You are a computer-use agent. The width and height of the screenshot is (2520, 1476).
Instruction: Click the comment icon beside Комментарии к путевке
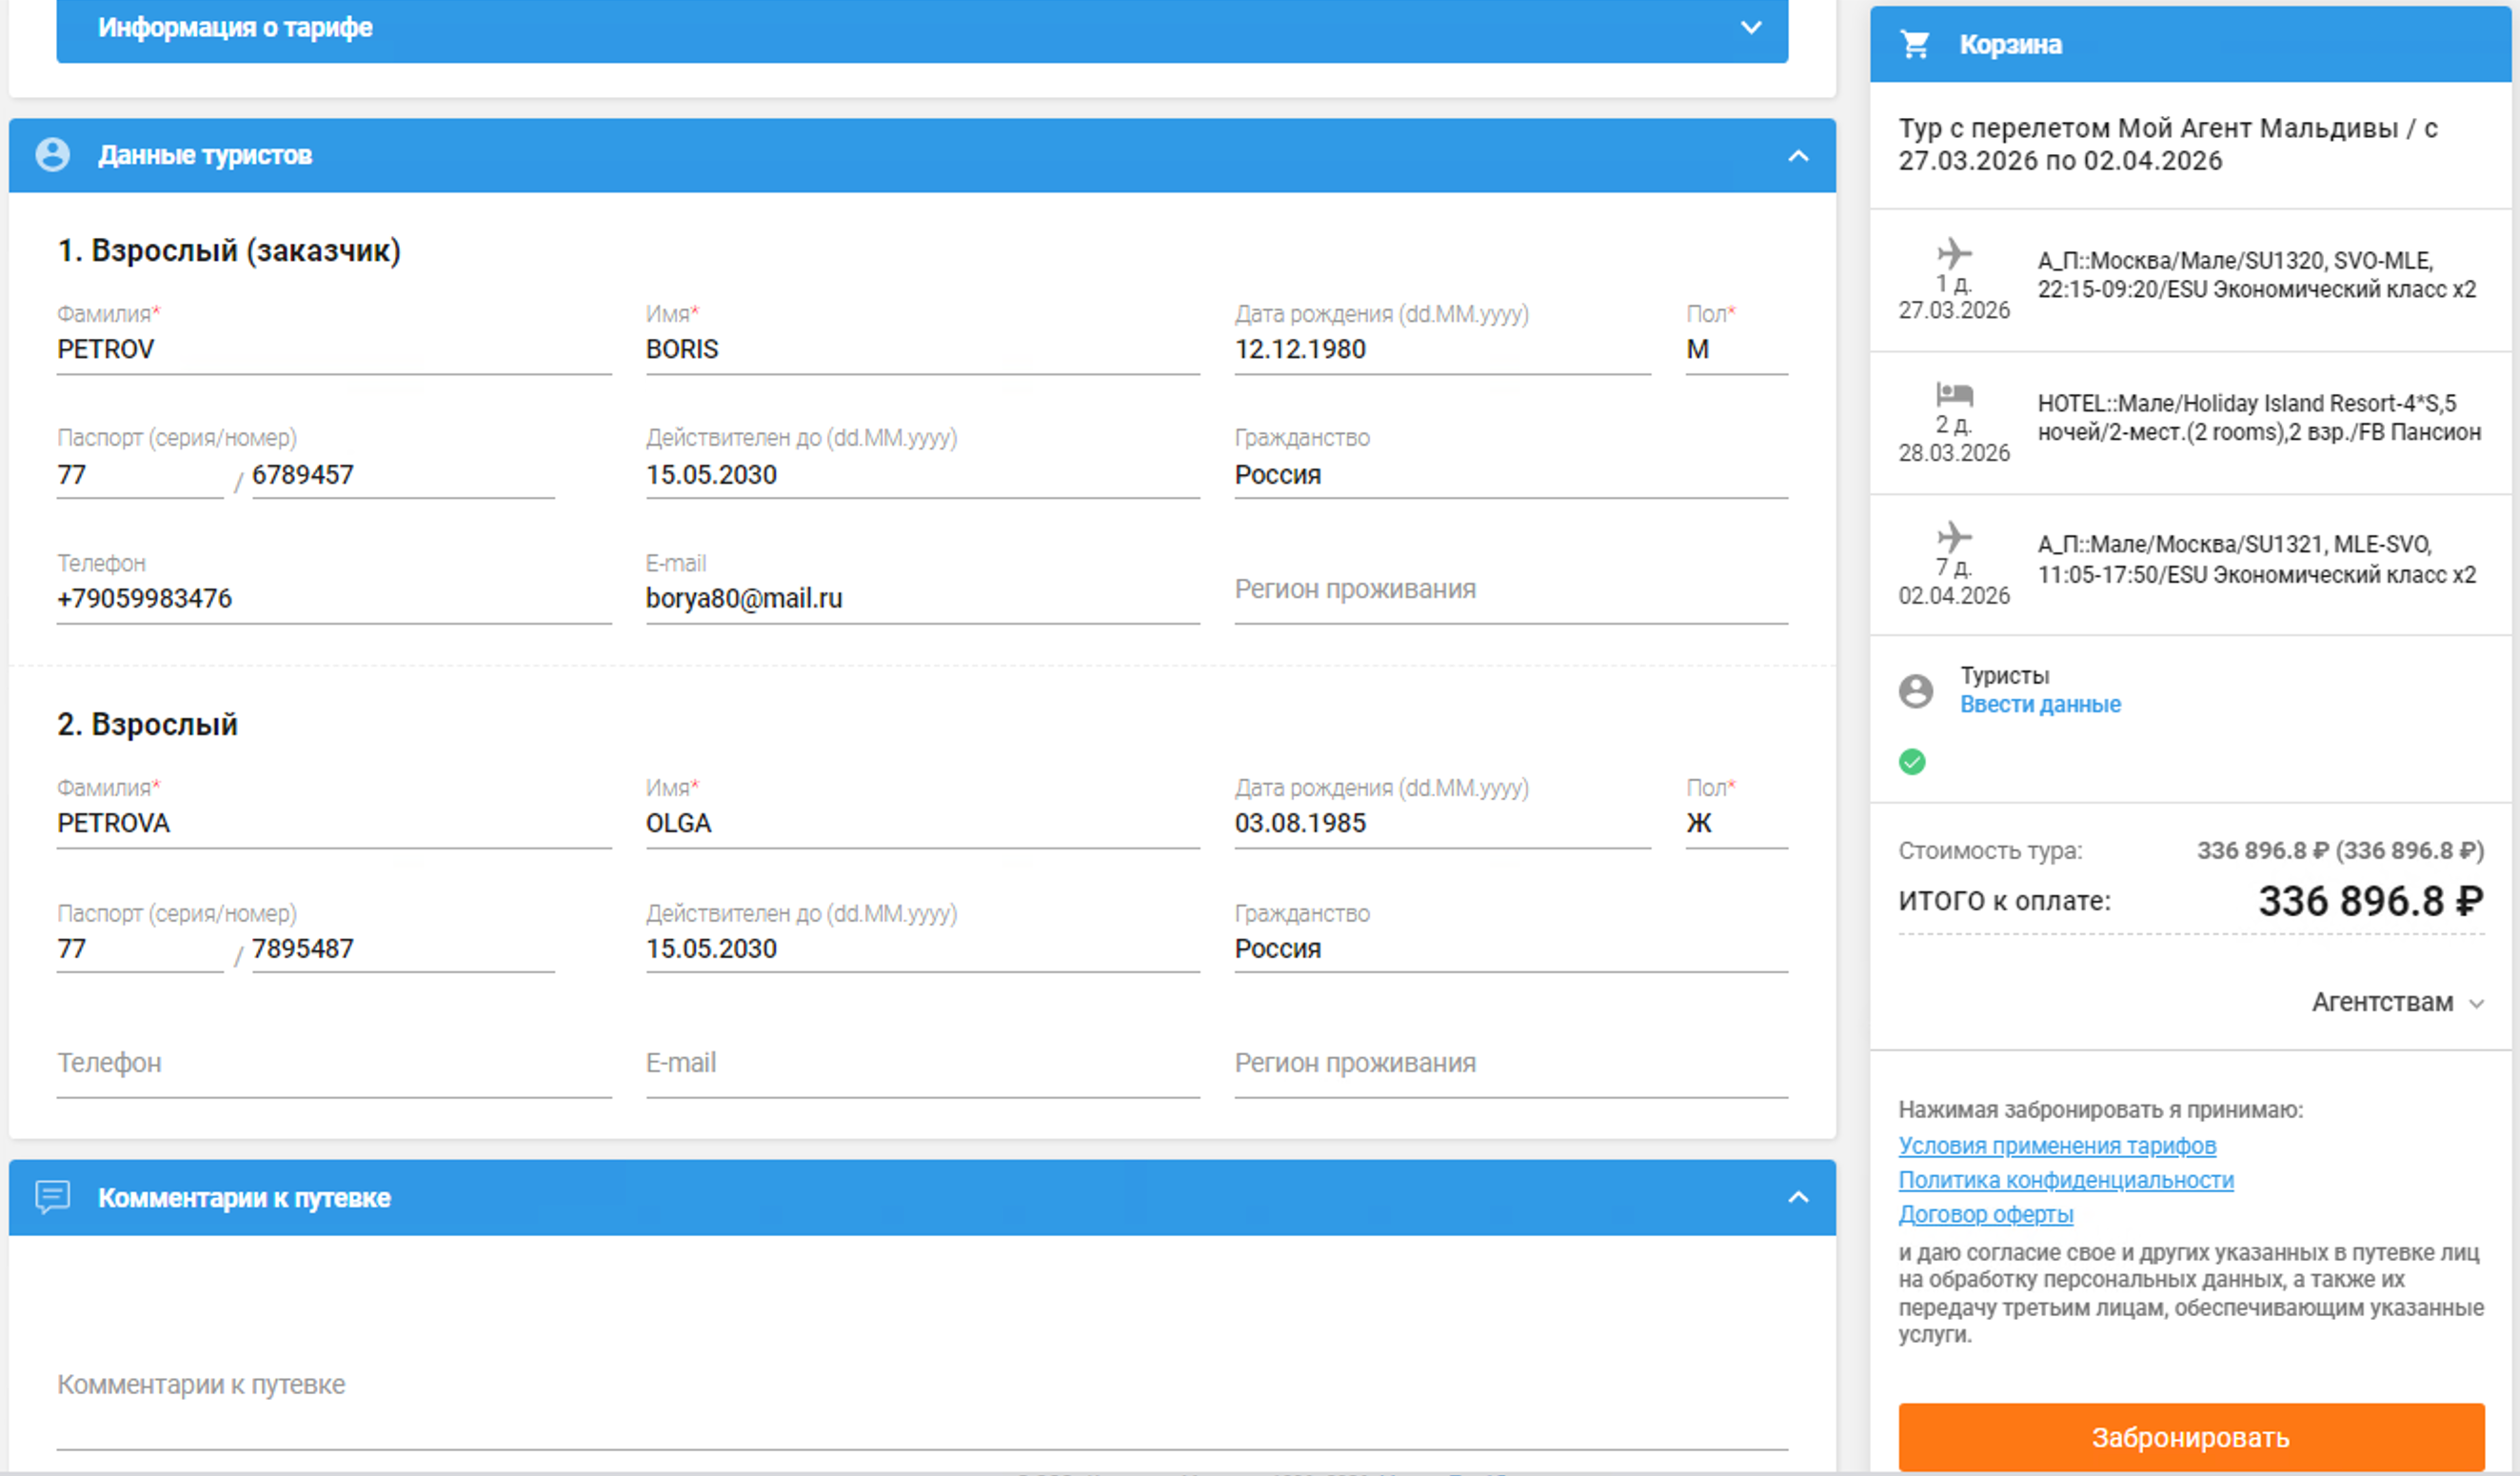coord(52,1197)
